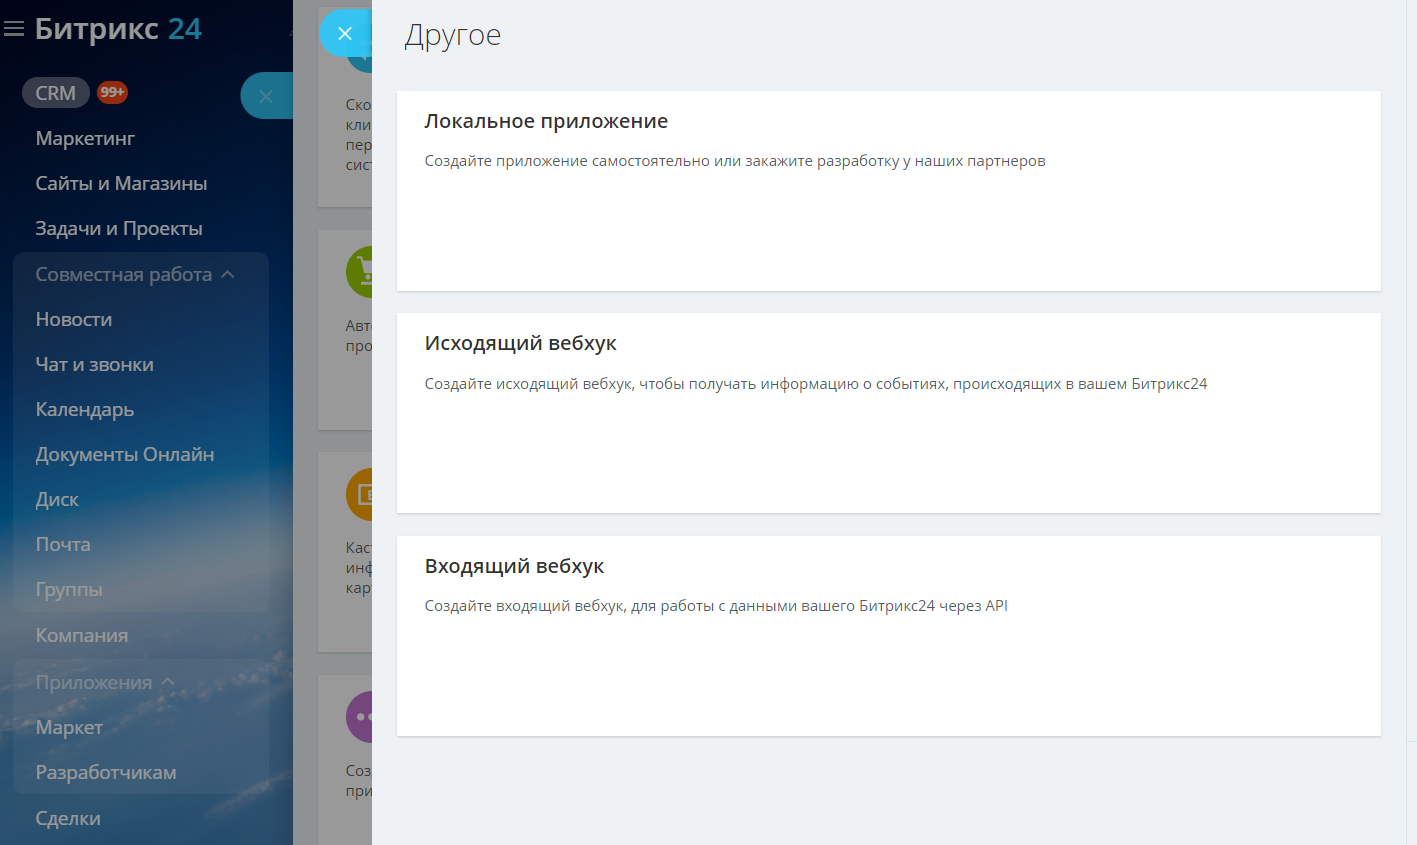Open Маркет in the sidebar

[x=69, y=727]
